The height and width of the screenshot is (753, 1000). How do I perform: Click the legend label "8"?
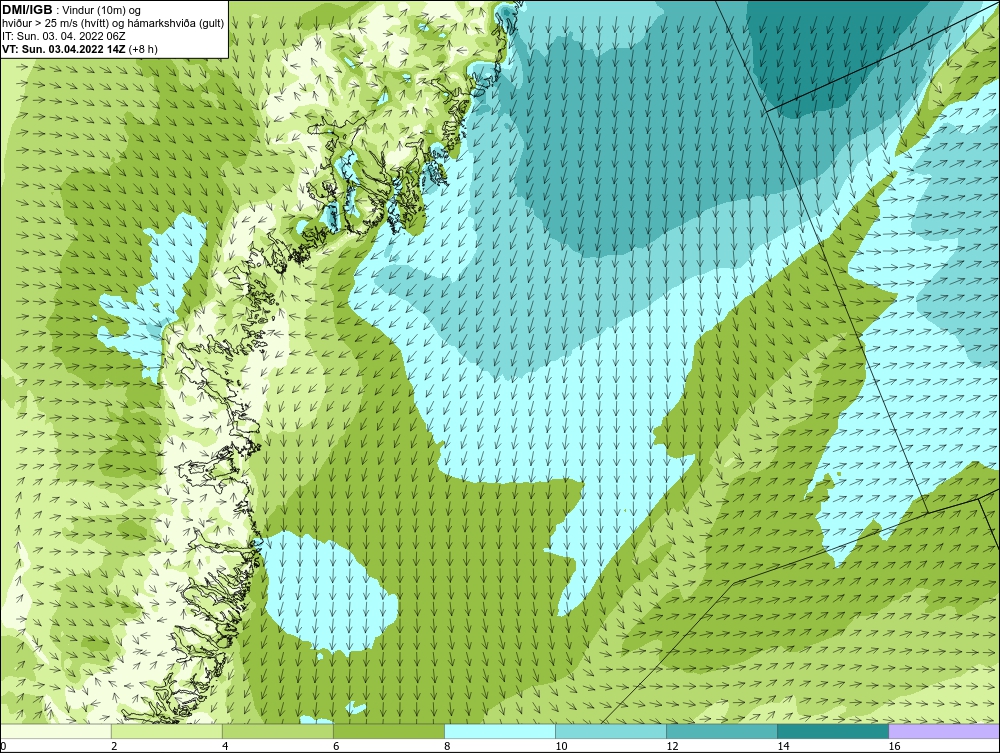446,747
